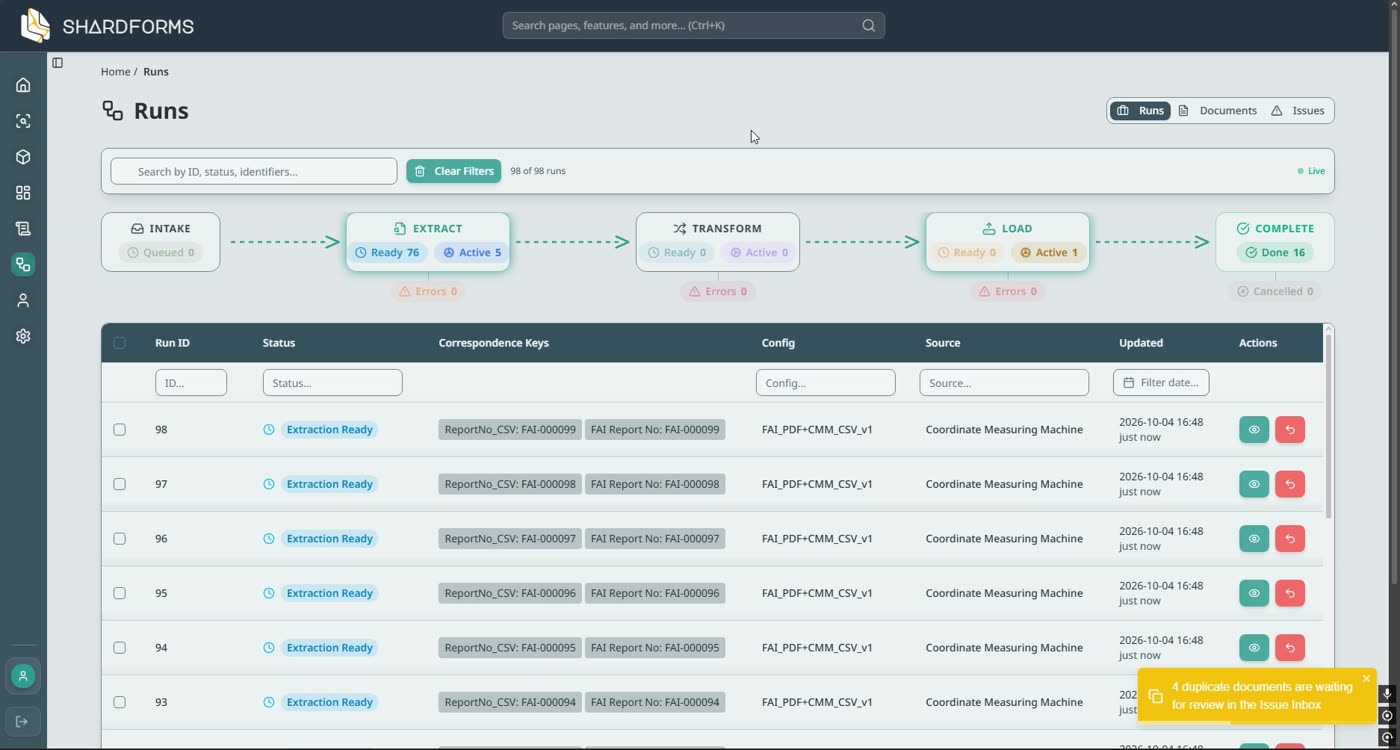Open the templates list sidebar icon
This screenshot has width=1400, height=750.
(23, 229)
